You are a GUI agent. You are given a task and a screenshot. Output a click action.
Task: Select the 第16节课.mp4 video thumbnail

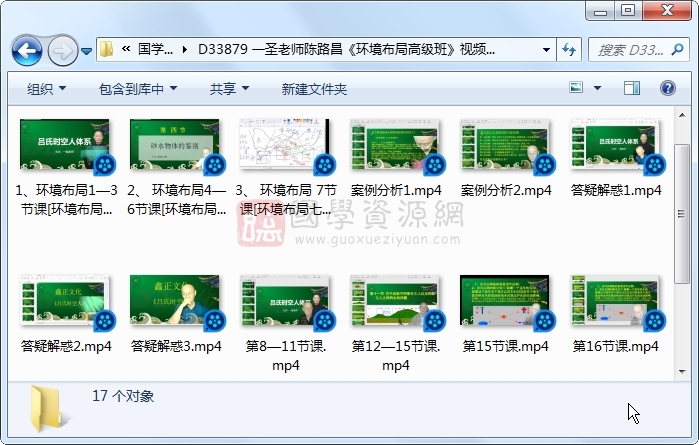click(x=615, y=300)
